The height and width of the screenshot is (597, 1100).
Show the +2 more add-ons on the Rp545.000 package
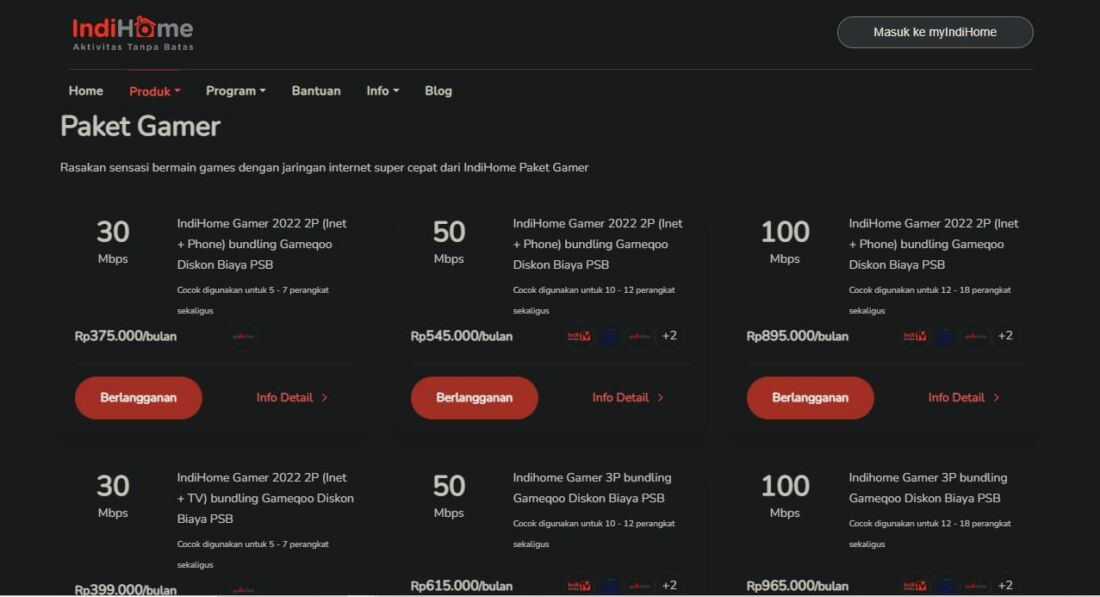click(669, 336)
